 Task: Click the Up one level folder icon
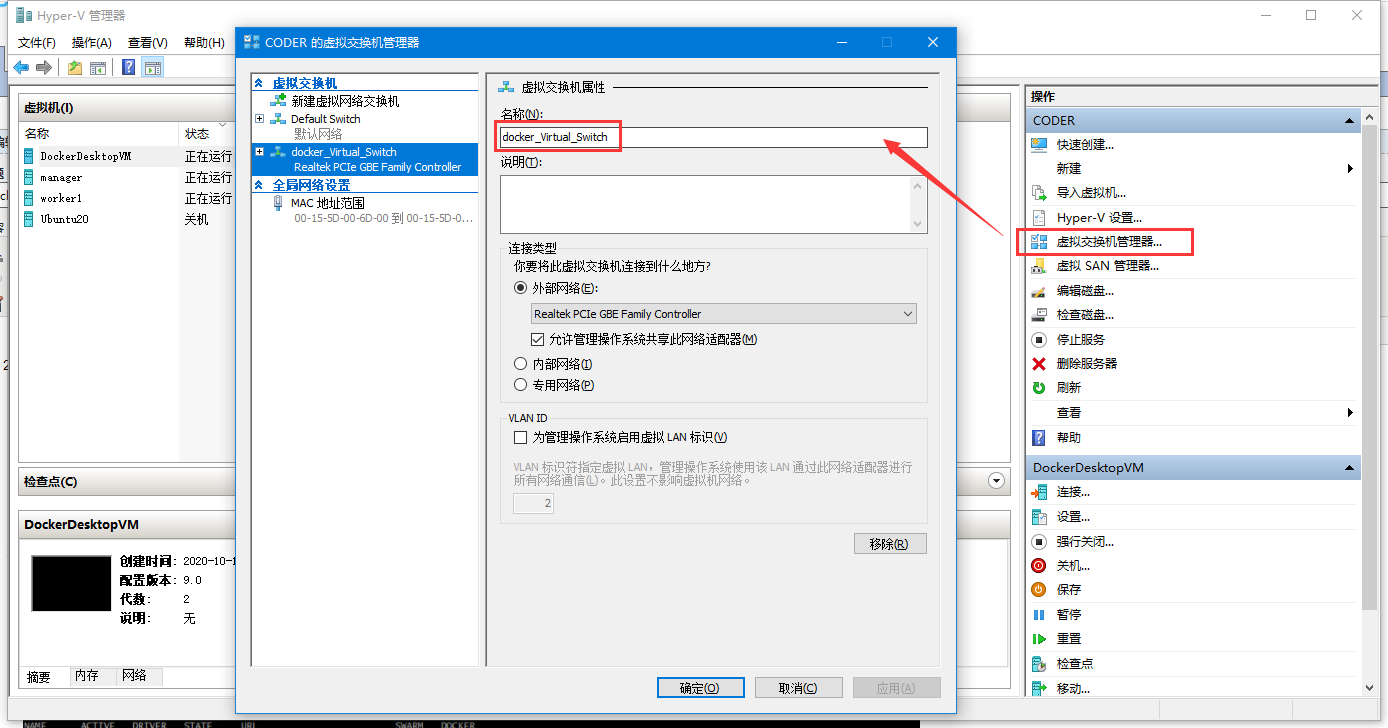coord(75,68)
